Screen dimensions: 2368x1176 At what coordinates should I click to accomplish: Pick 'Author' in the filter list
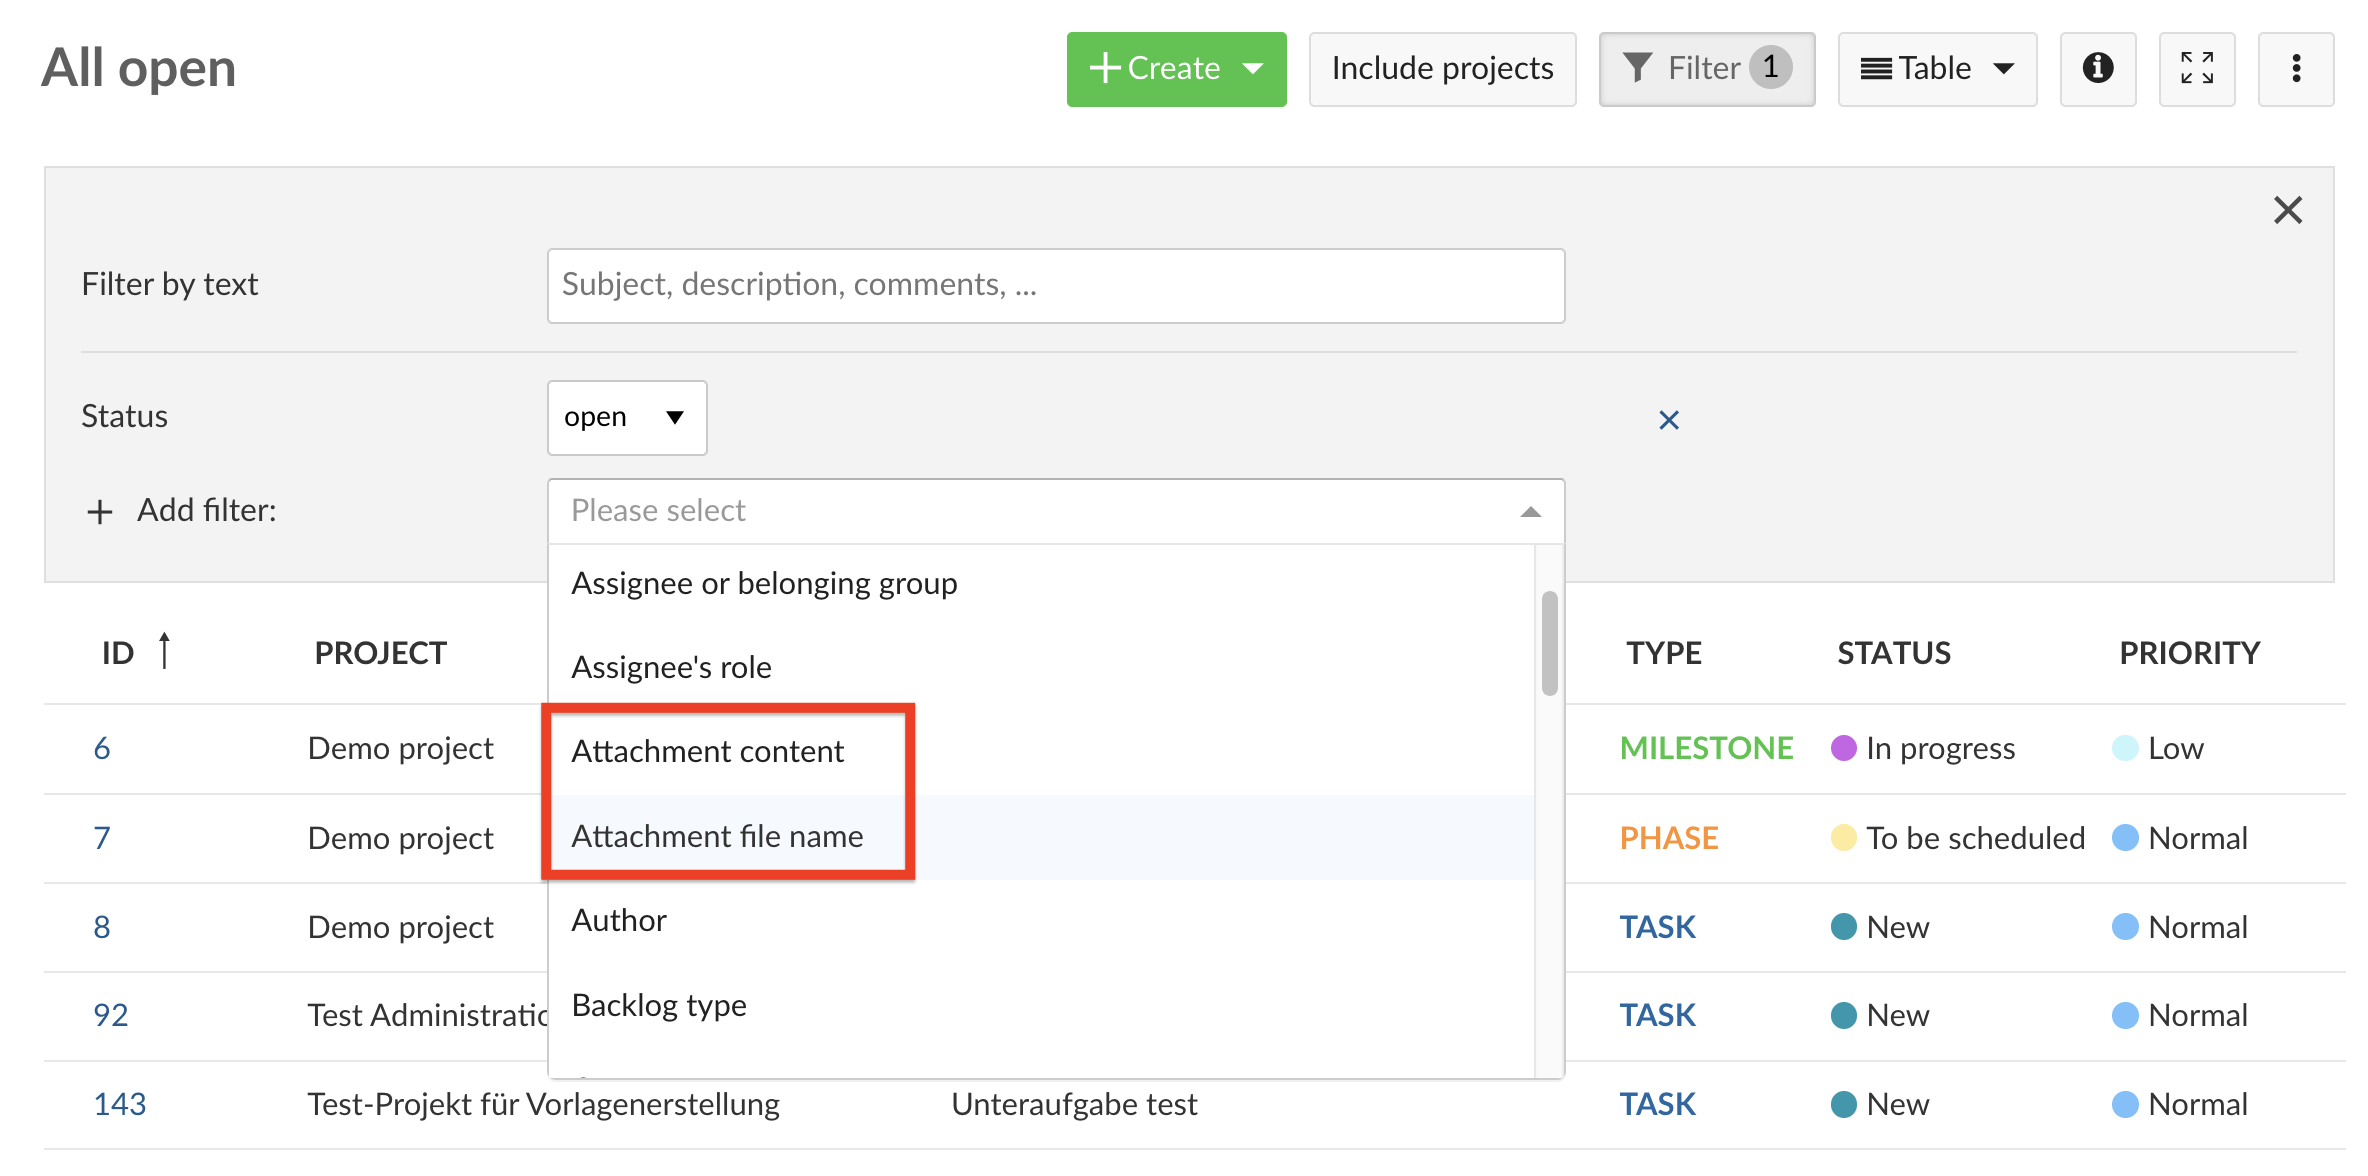click(x=619, y=920)
